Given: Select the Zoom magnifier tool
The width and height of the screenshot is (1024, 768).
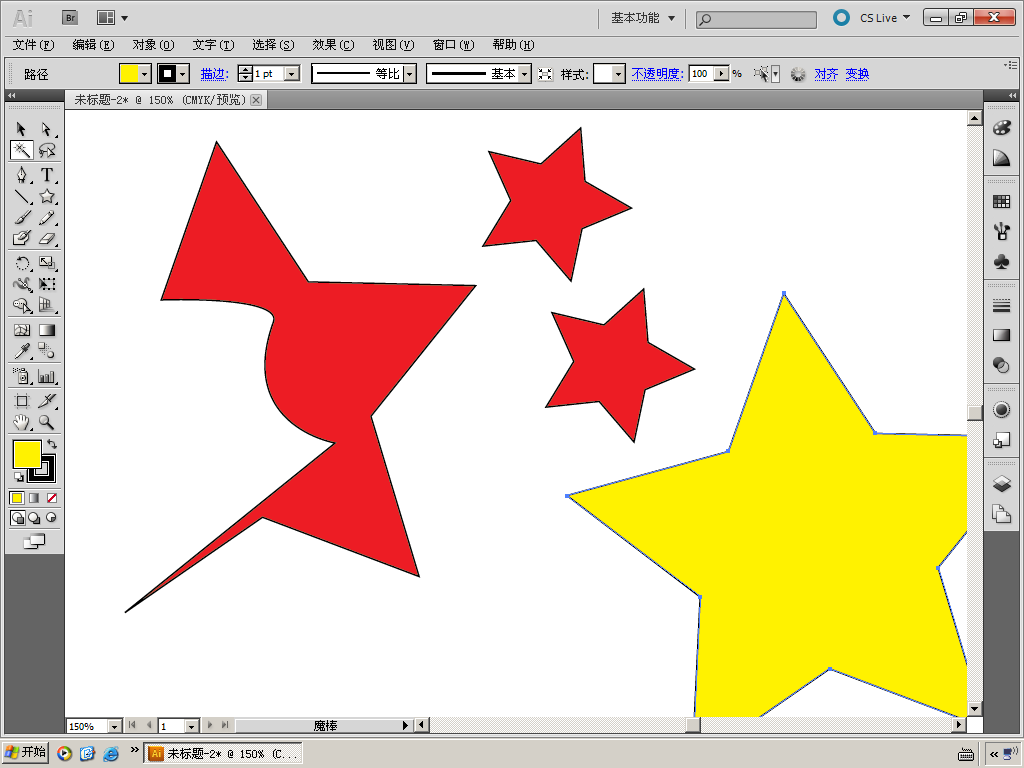Looking at the screenshot, I should 47,423.
